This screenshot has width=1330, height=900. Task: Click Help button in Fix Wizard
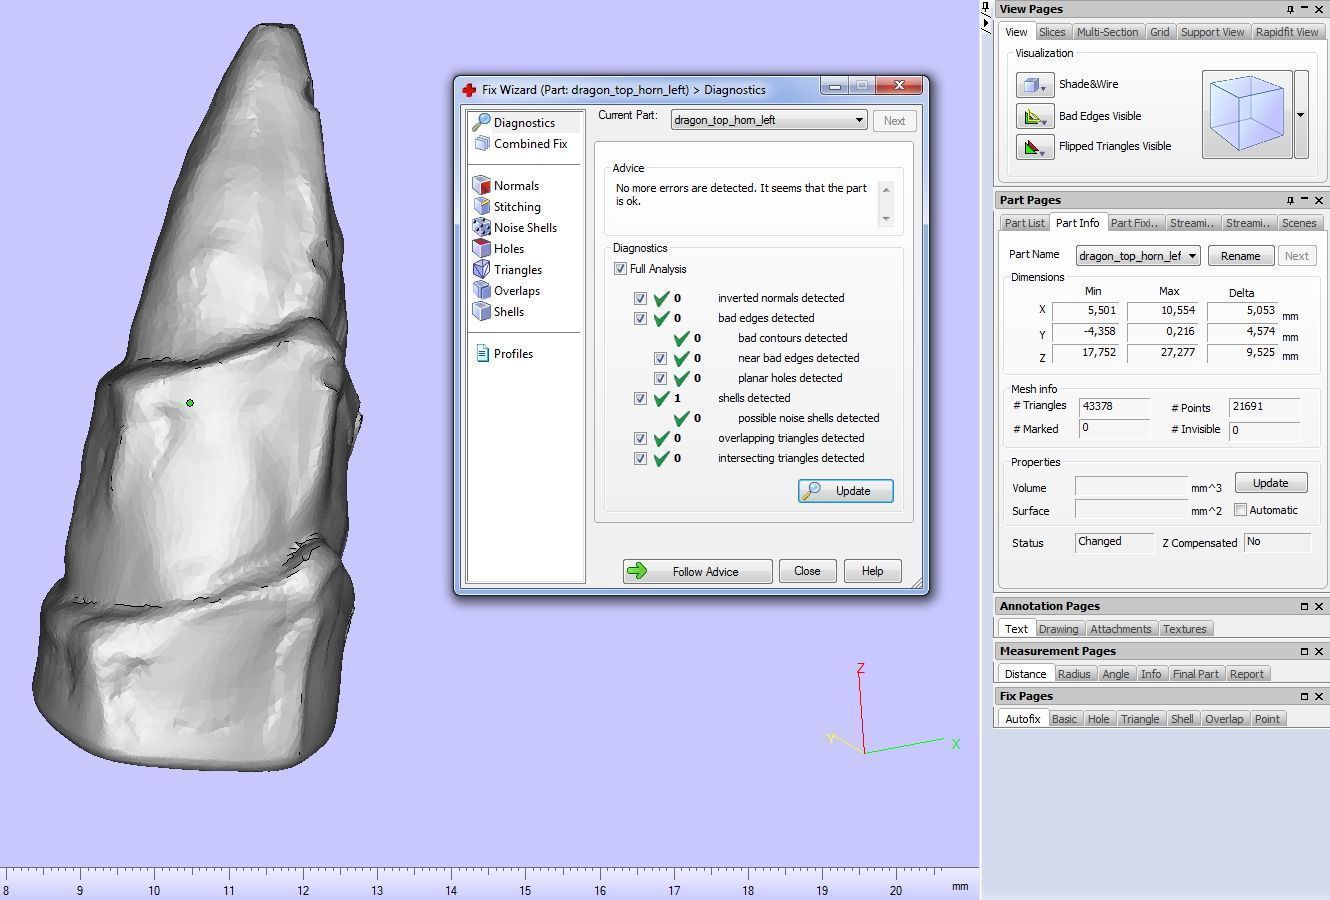tap(872, 571)
